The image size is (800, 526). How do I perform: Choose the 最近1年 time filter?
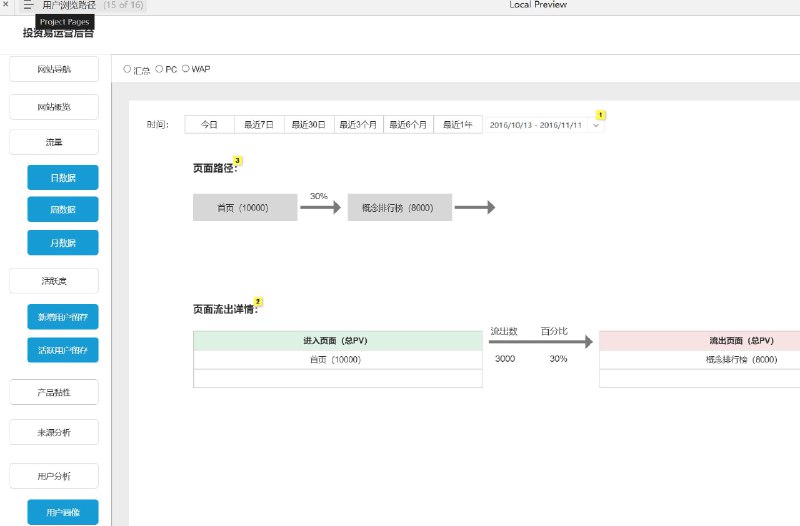(x=458, y=124)
